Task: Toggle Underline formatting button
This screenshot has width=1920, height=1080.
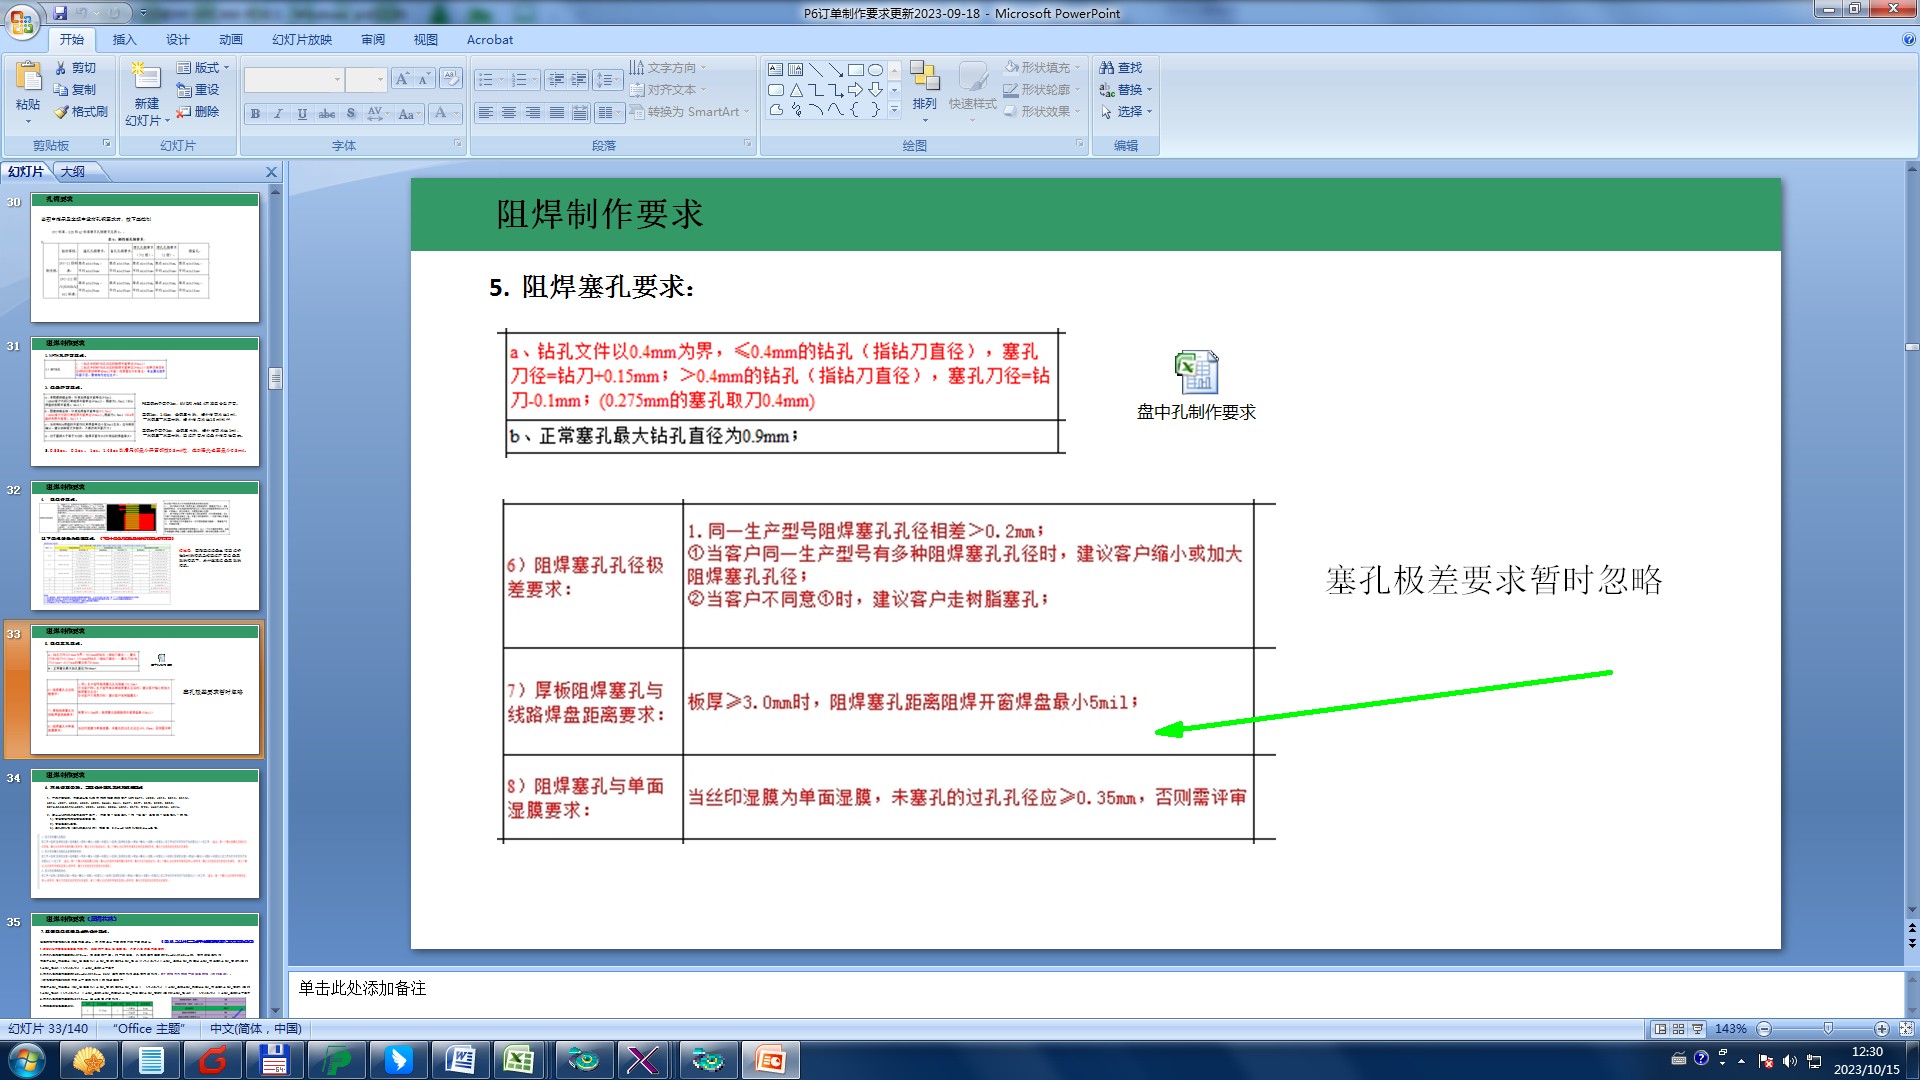Action: (302, 113)
